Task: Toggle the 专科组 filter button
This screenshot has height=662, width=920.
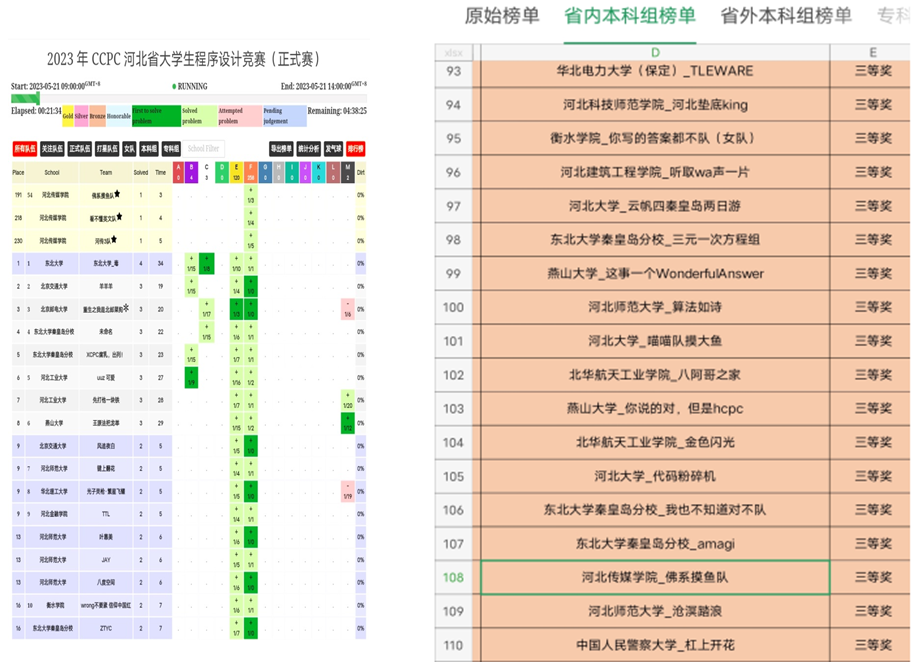Action: [x=171, y=149]
